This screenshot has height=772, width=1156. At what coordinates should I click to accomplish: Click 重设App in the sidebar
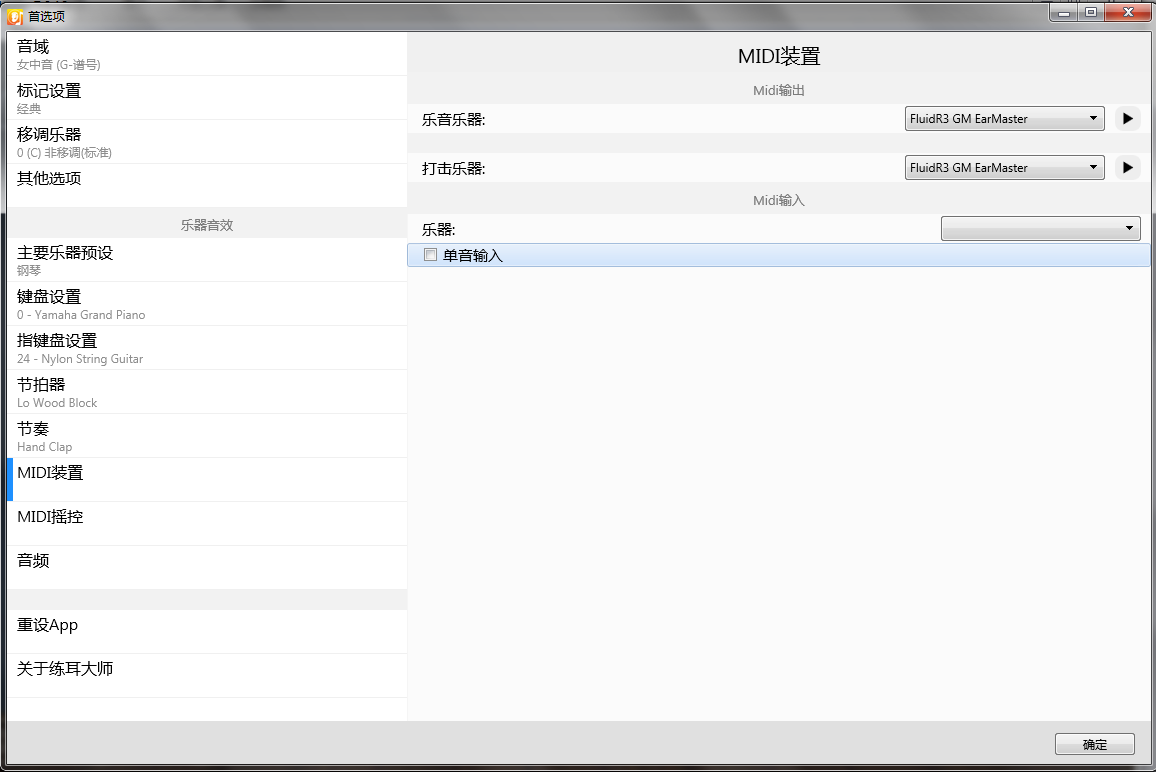[206, 626]
